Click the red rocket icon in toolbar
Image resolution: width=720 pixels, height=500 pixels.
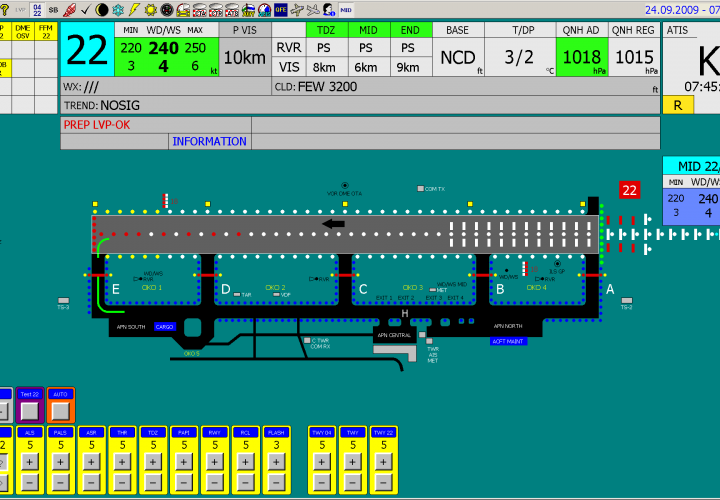[x=69, y=9]
